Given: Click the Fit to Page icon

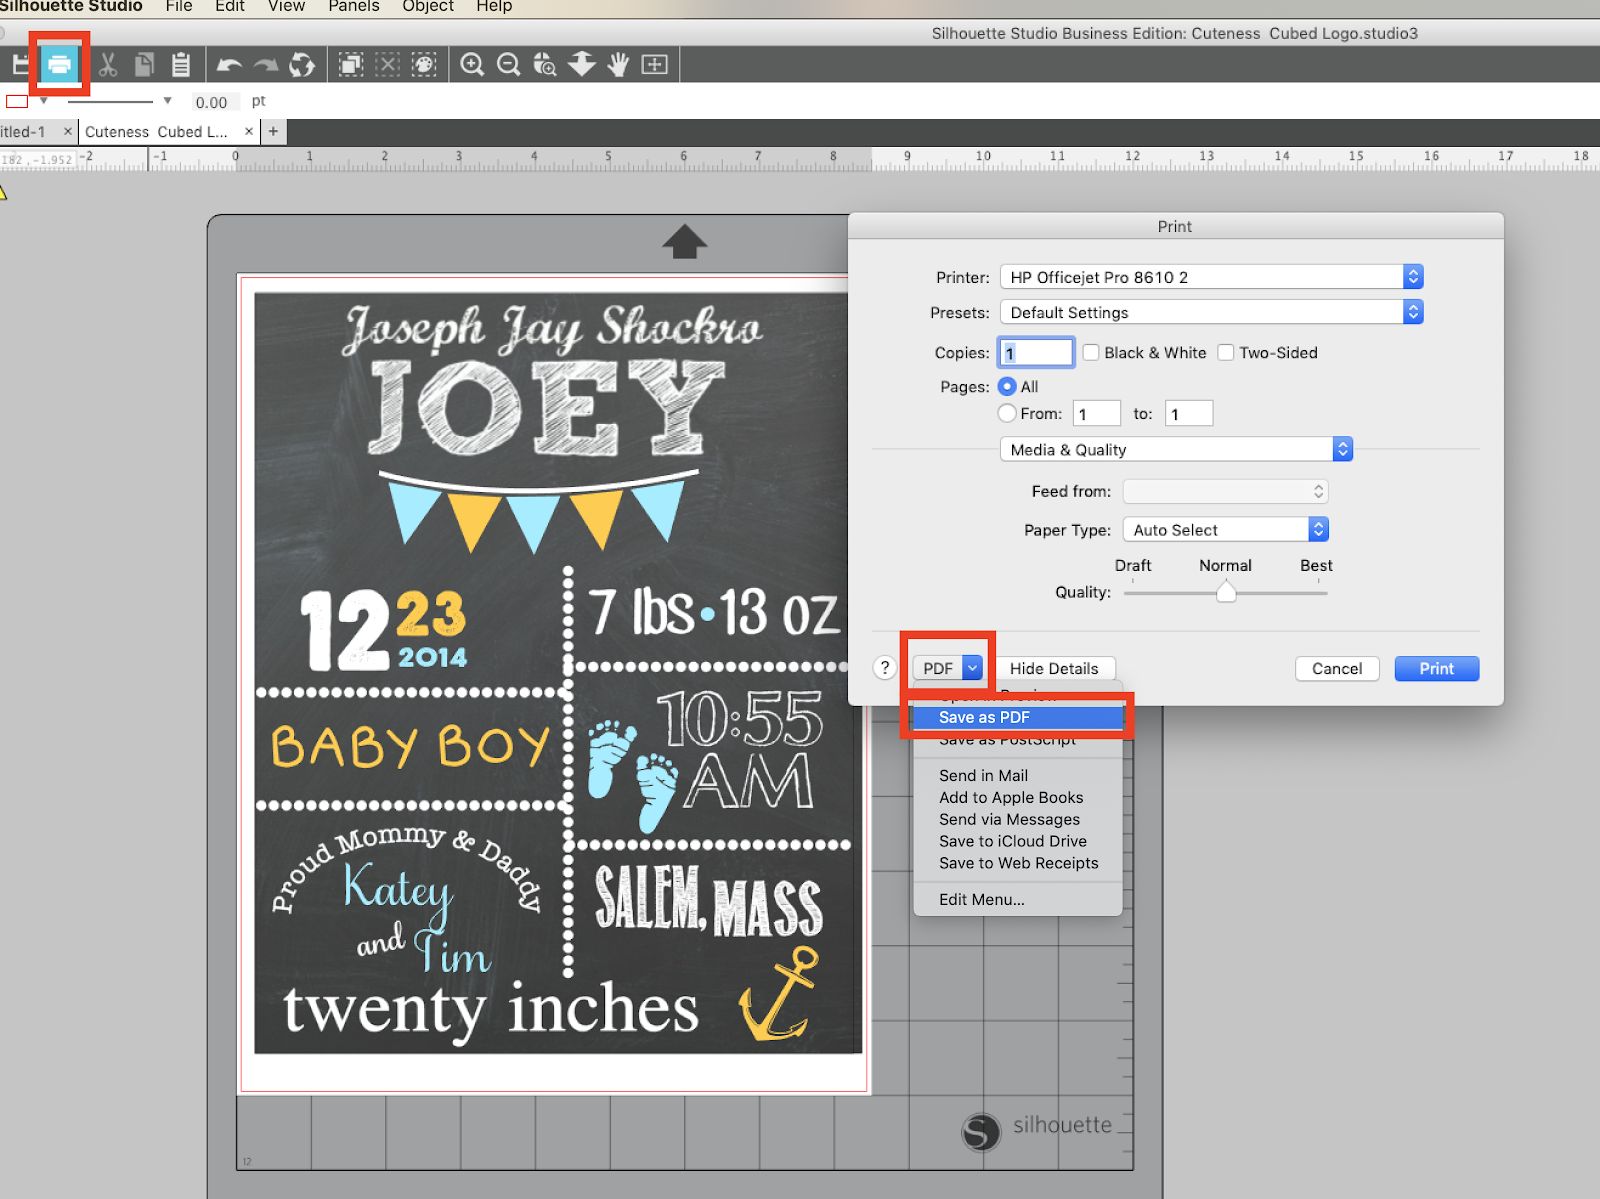Looking at the screenshot, I should [x=654, y=63].
